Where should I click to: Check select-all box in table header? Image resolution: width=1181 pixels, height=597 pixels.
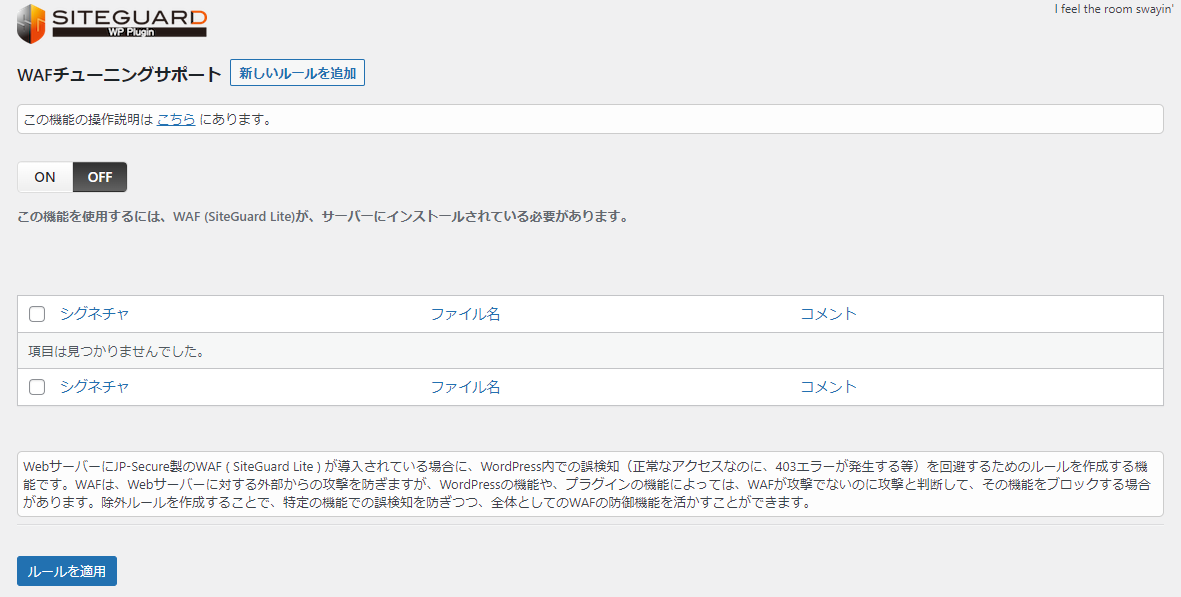(37, 314)
